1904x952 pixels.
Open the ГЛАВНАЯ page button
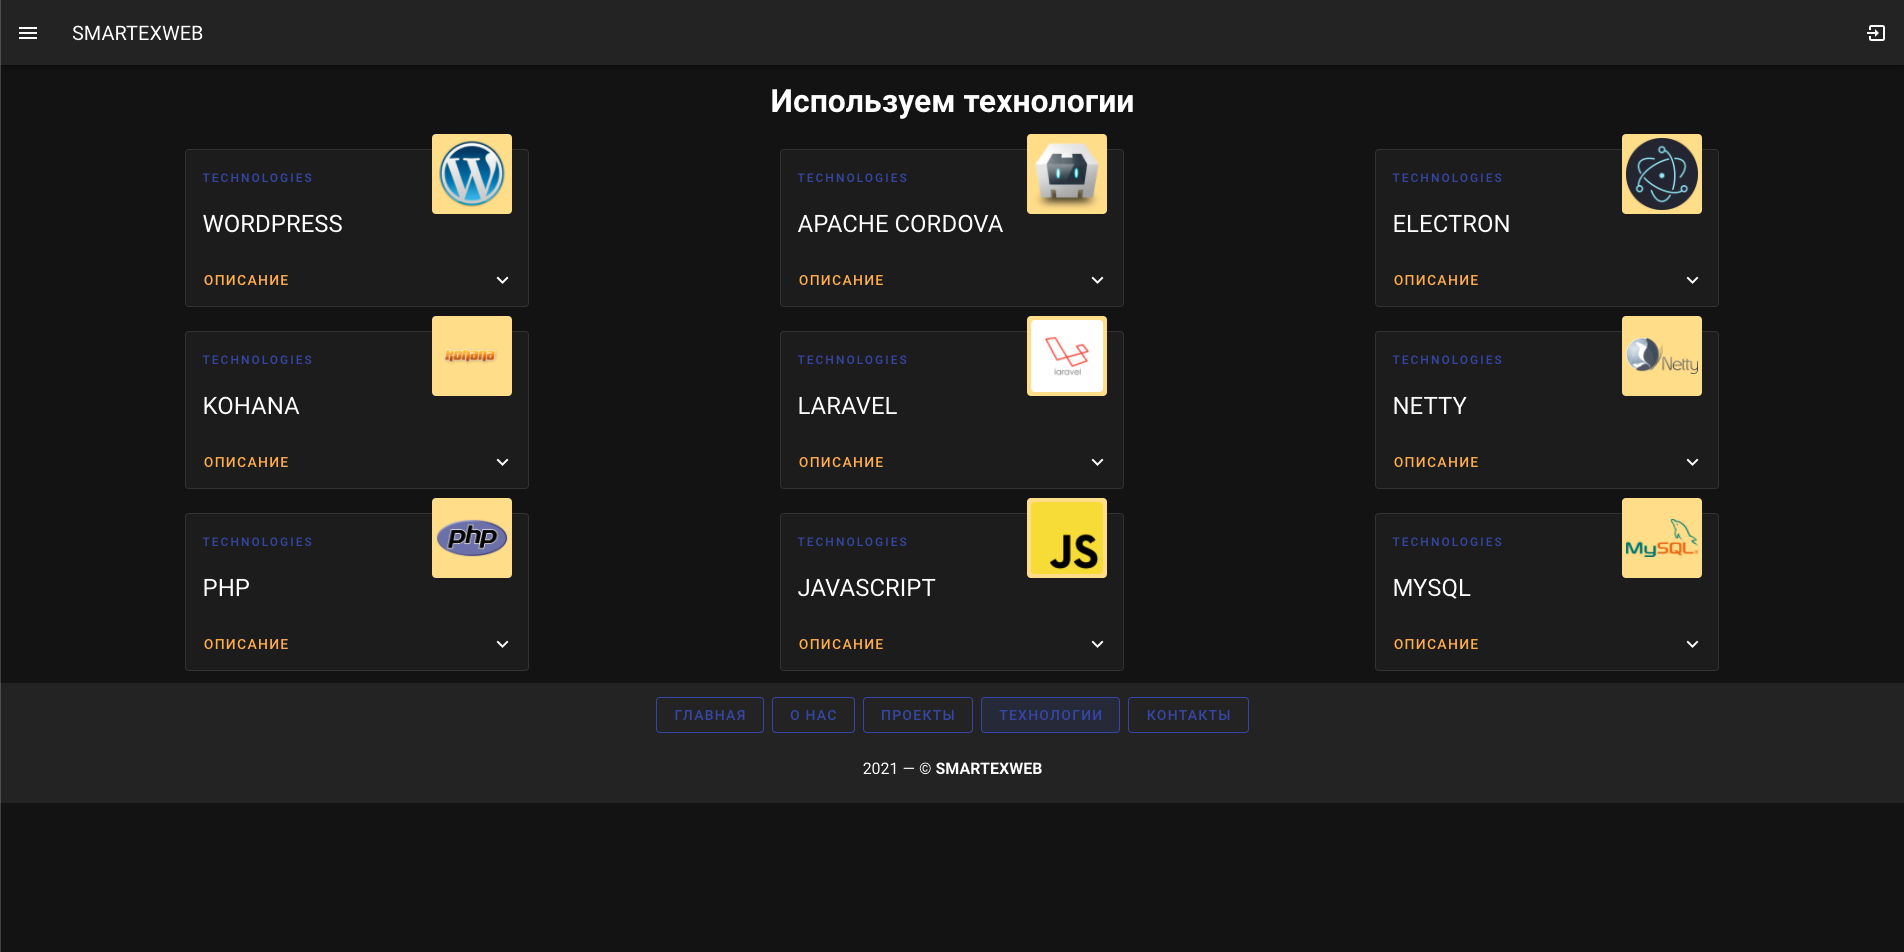[709, 714]
